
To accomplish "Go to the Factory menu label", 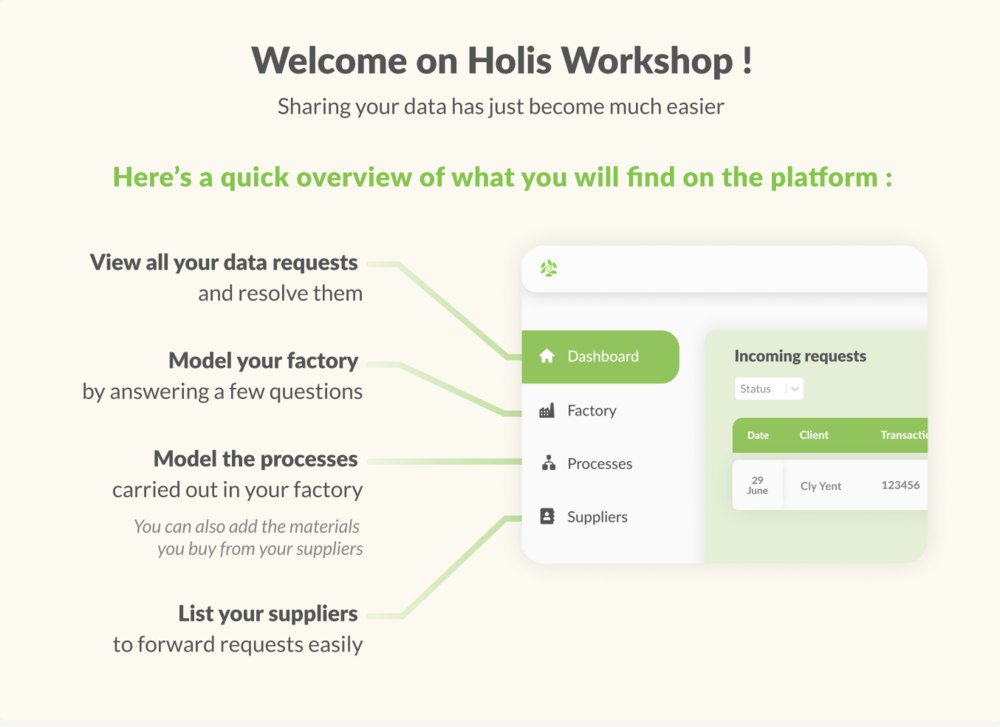I will 591,411.
